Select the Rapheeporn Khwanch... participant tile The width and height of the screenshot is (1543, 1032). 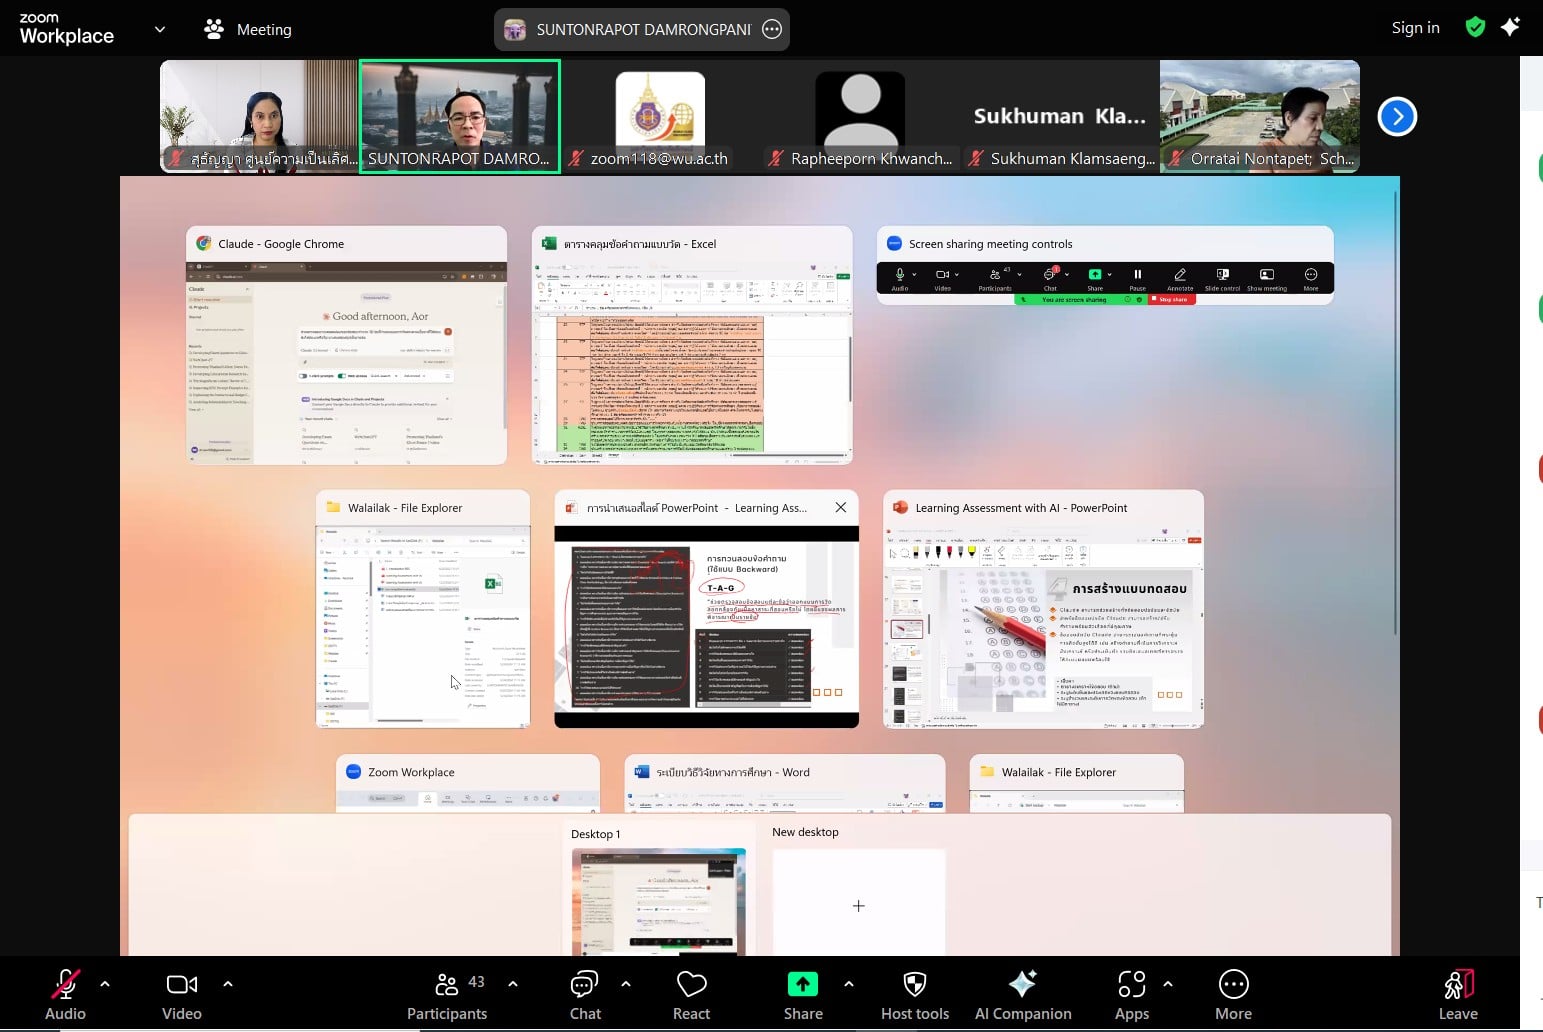coord(860,116)
